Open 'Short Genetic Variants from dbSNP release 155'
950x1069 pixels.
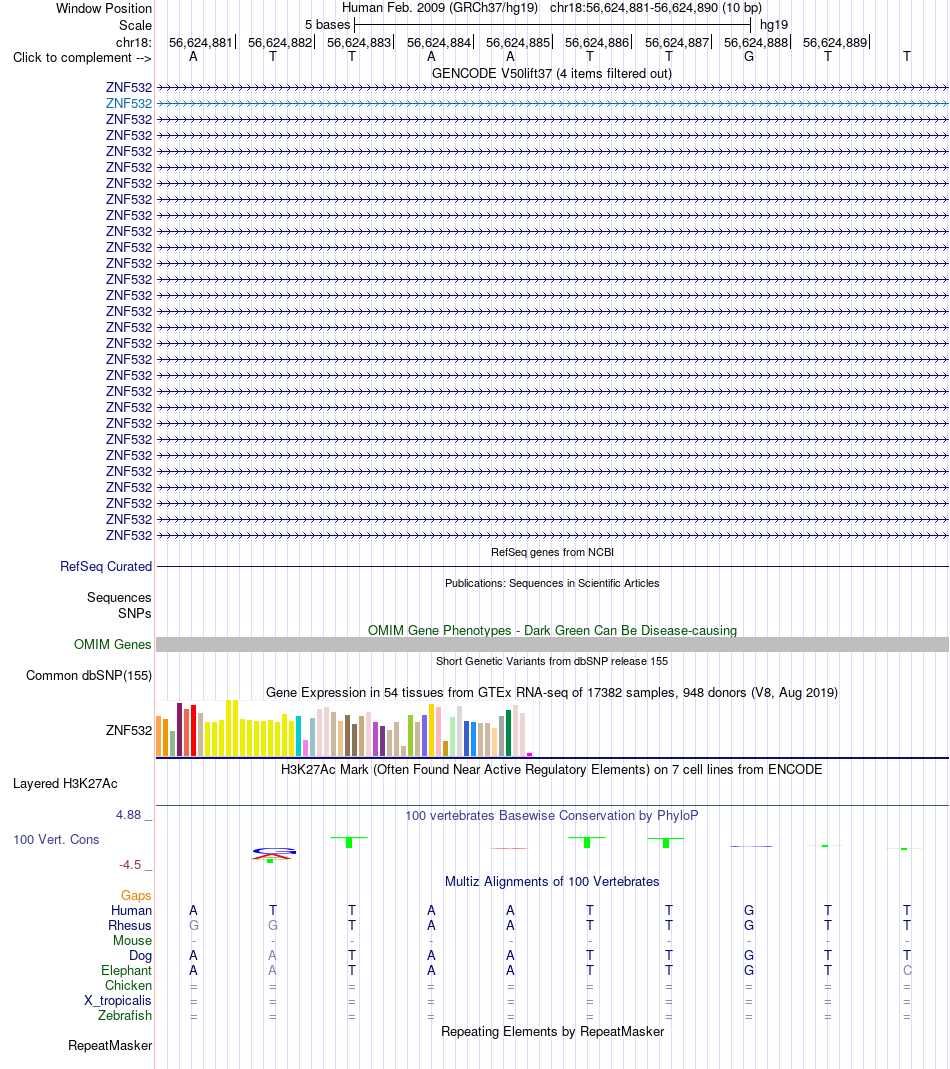pos(552,661)
